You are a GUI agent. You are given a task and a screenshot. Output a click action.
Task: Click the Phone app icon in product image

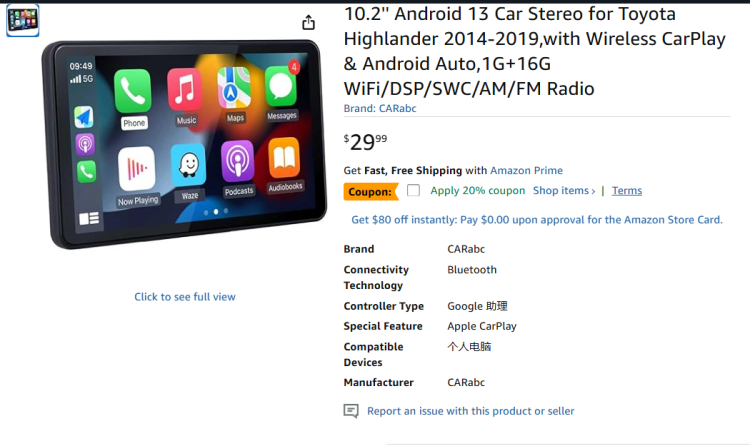point(132,91)
